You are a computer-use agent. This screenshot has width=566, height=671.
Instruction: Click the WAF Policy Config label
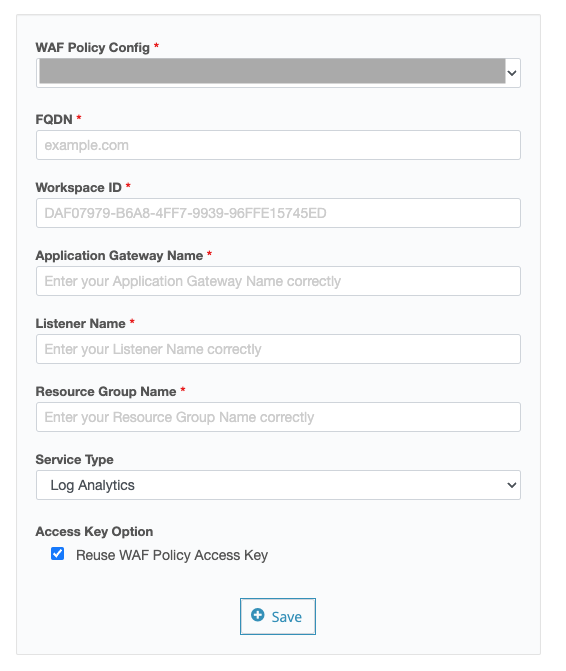point(93,48)
